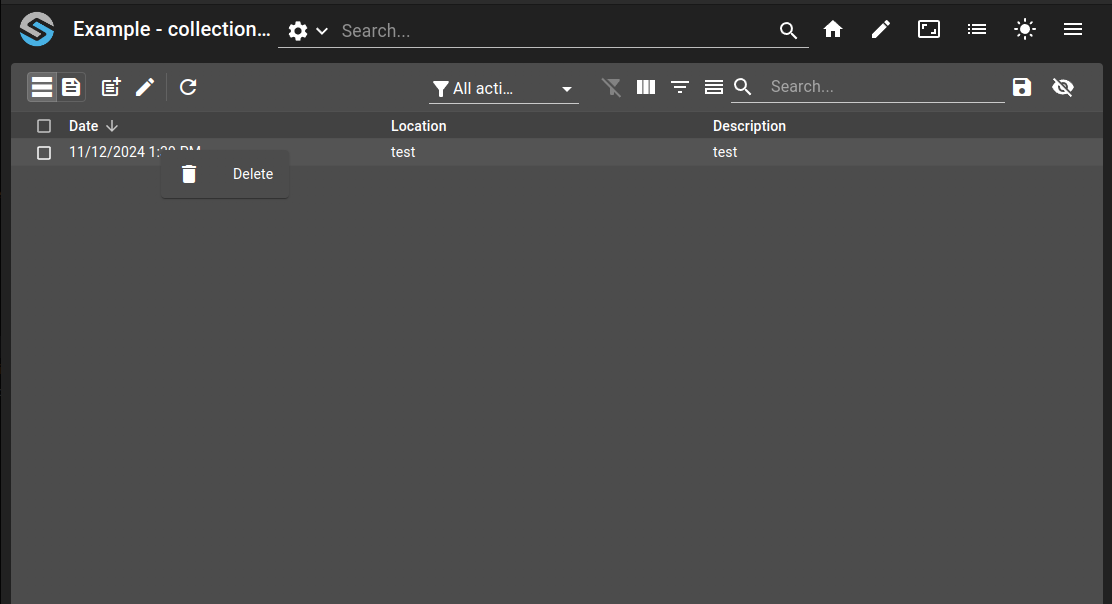Open the sort/filter lines icon

tap(680, 87)
